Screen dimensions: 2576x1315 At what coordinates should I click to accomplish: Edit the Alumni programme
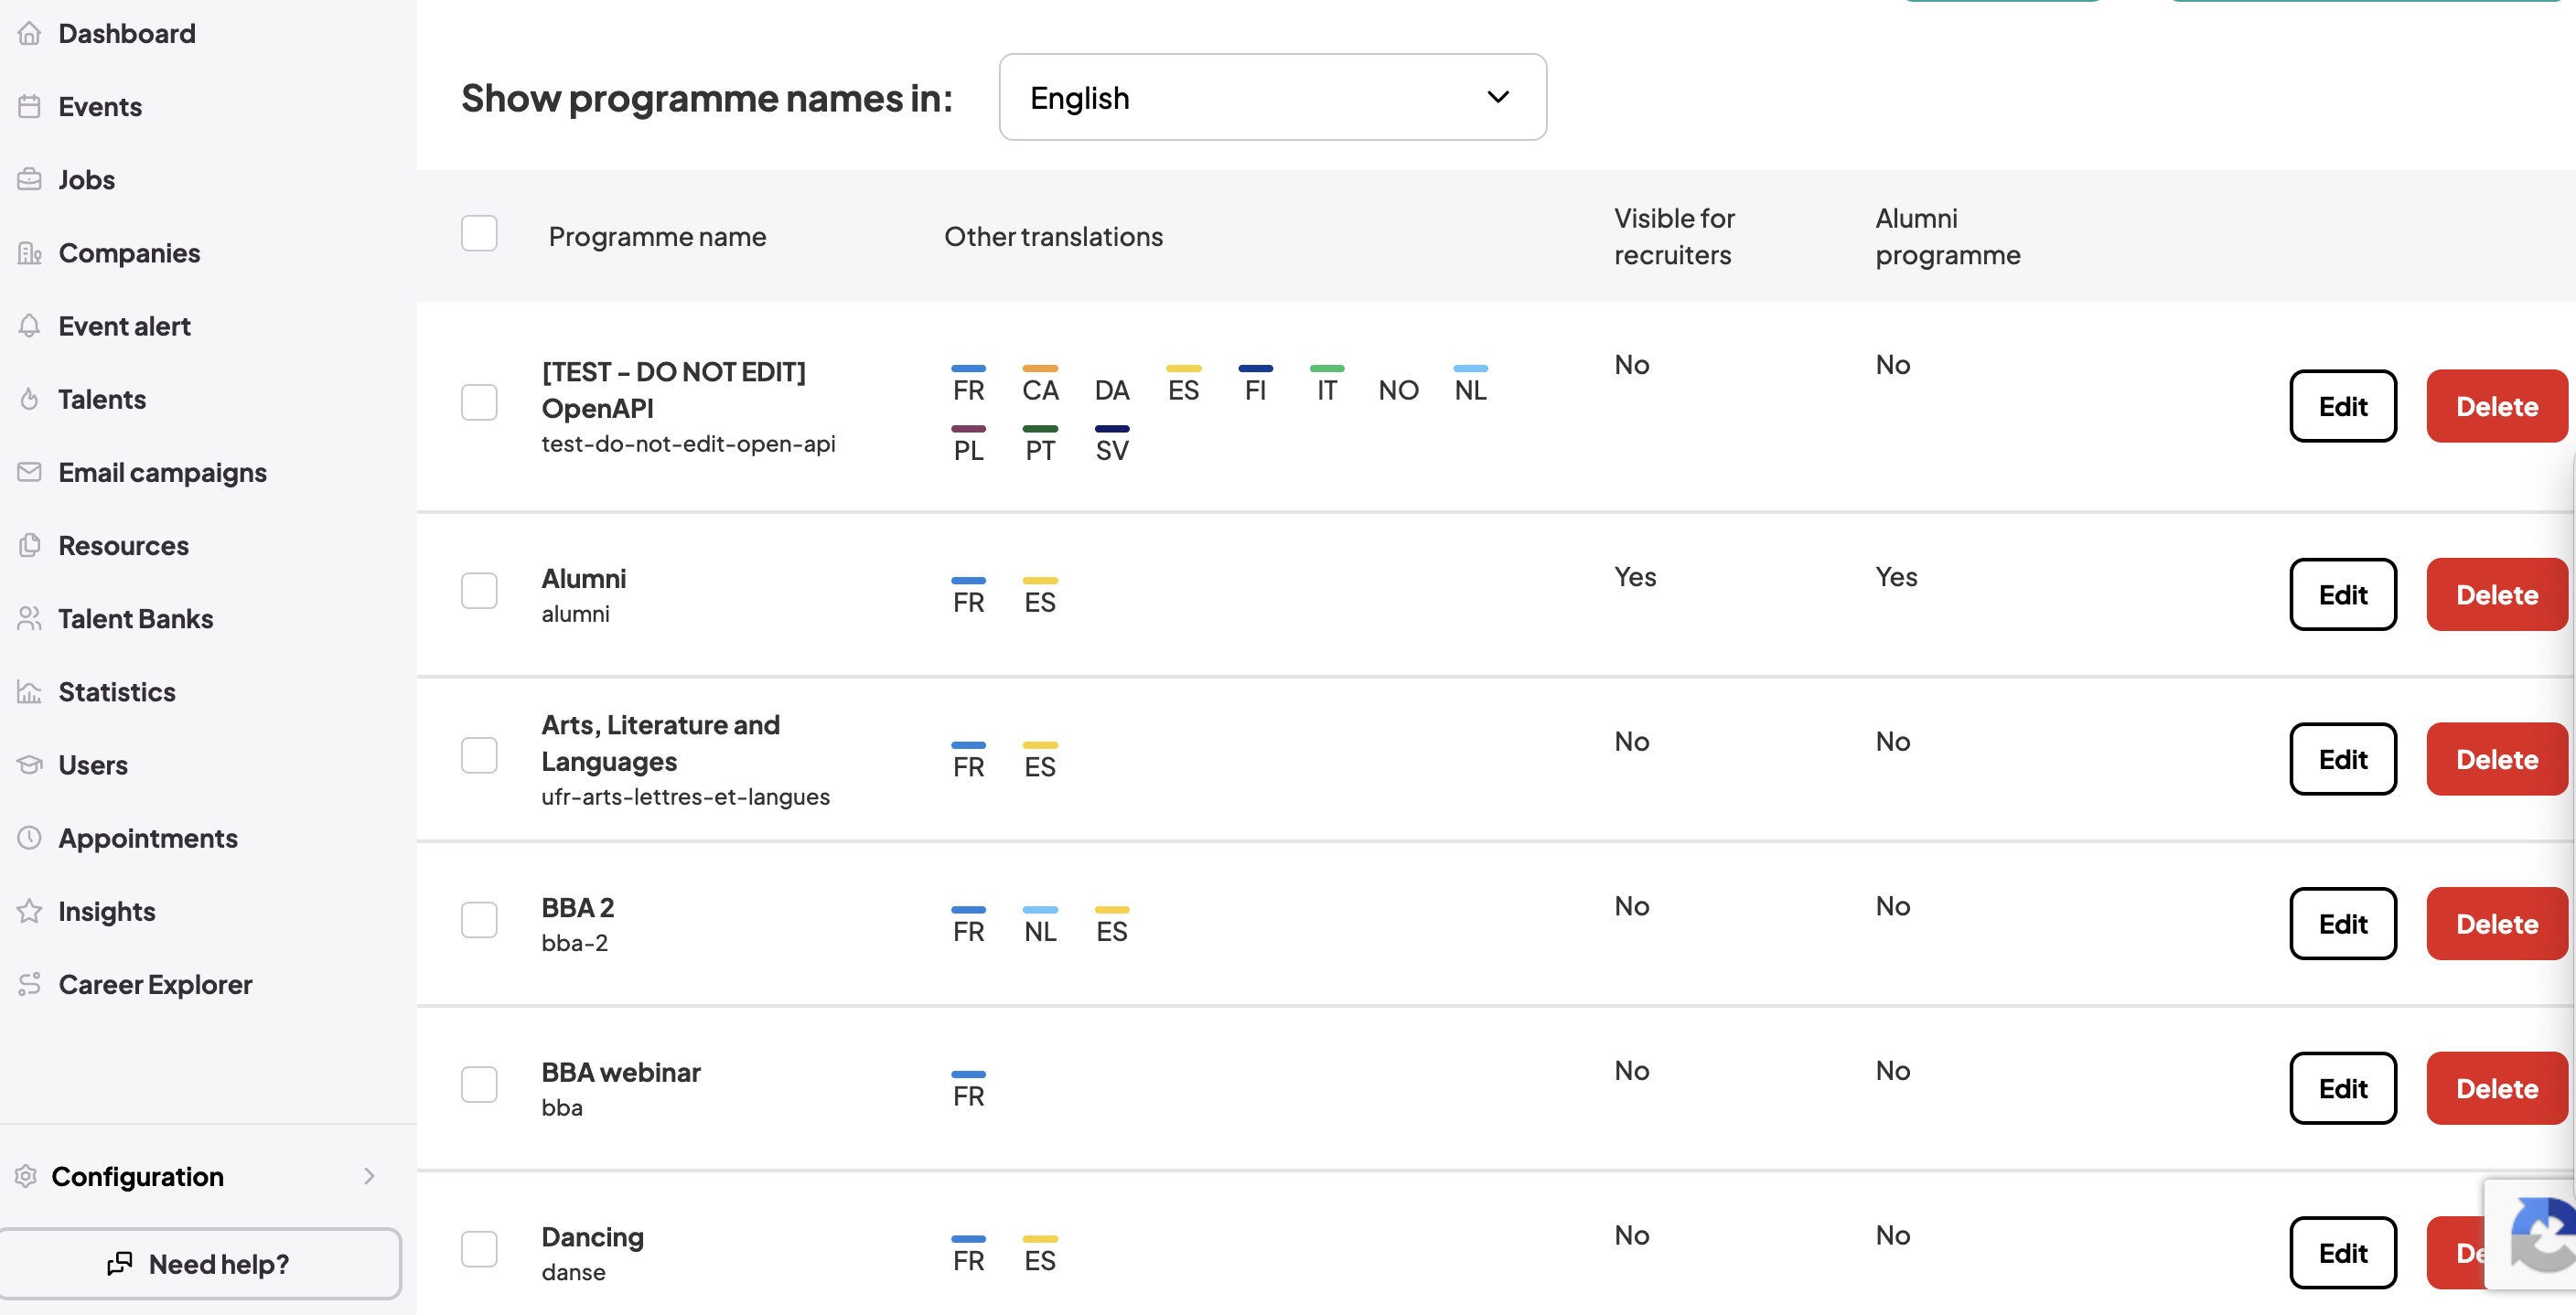[2343, 595]
